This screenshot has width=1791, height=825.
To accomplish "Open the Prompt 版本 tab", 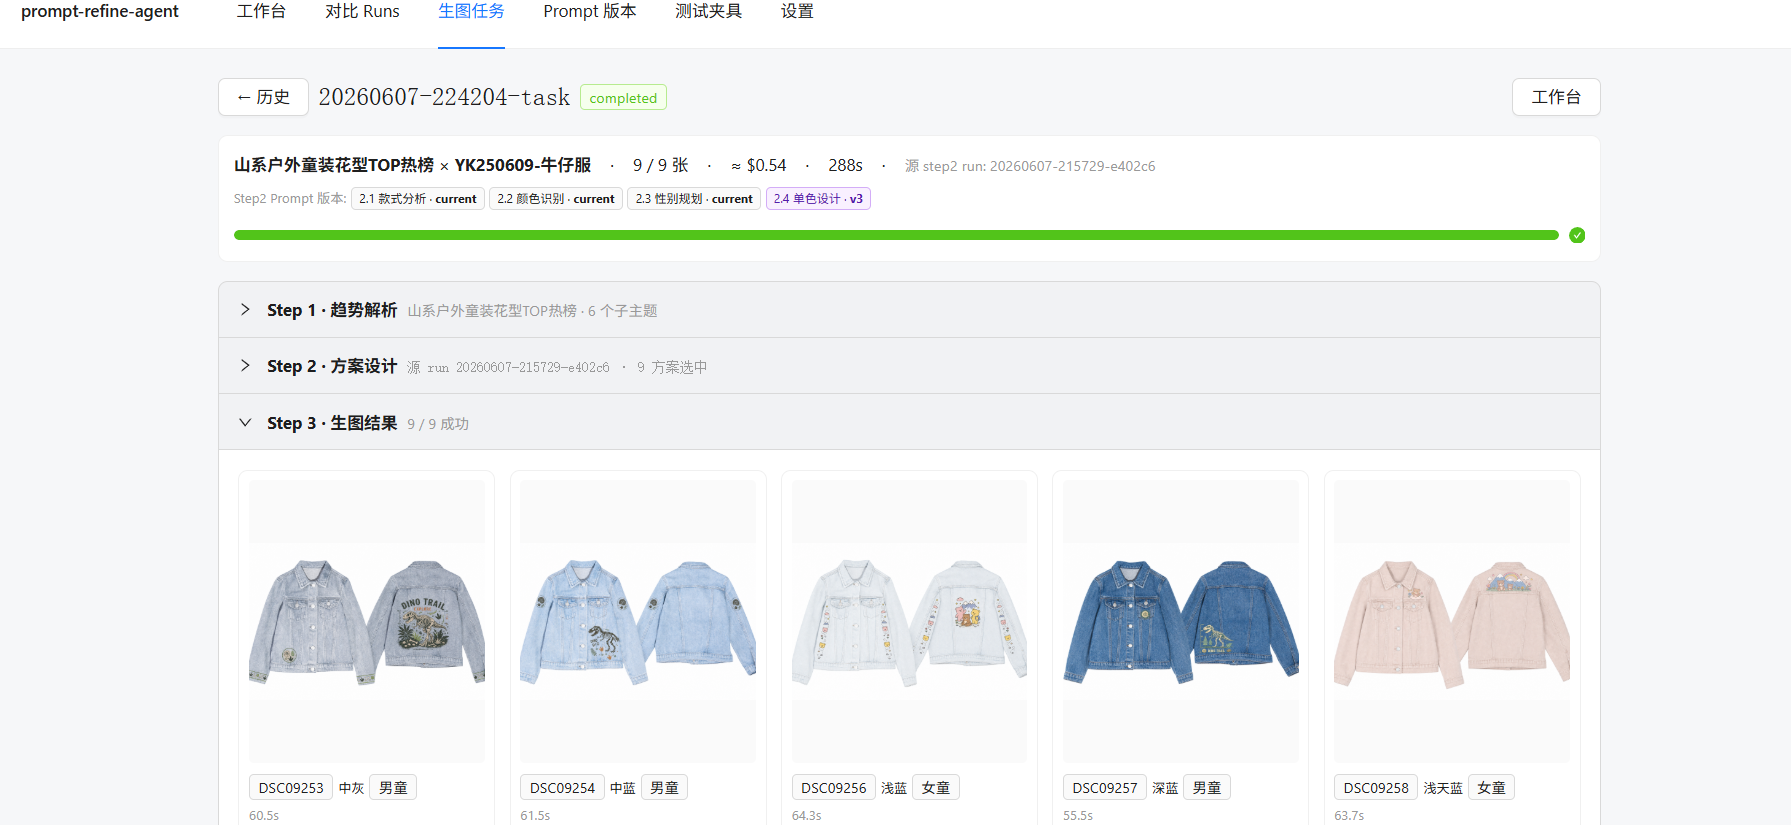I will [x=590, y=12].
